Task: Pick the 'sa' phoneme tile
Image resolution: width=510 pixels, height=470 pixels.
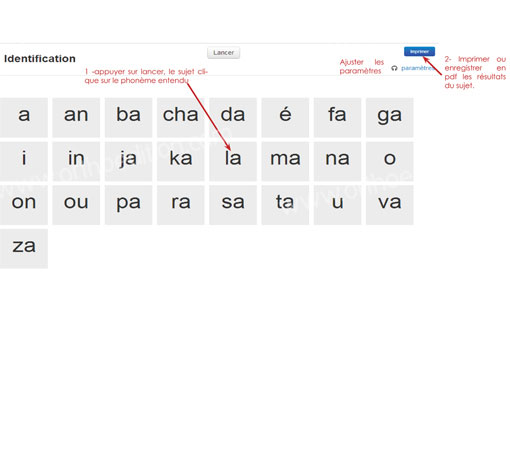Action: [233, 205]
